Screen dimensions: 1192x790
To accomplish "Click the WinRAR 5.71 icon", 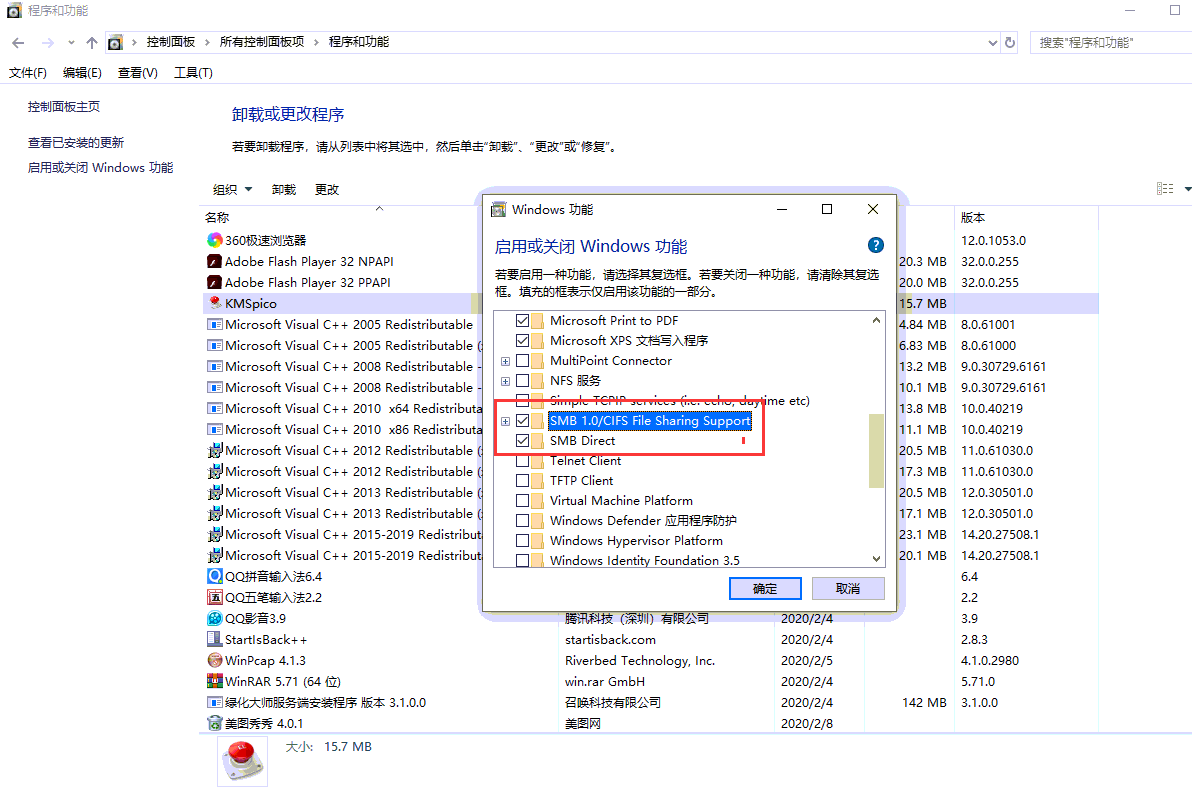I will point(214,681).
